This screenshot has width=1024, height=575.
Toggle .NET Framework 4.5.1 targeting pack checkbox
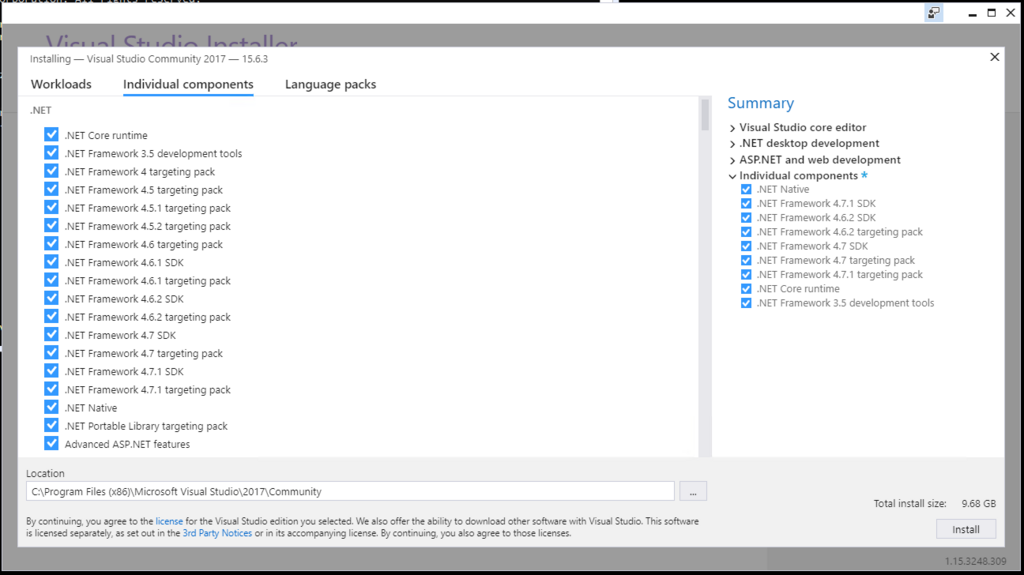(51, 208)
